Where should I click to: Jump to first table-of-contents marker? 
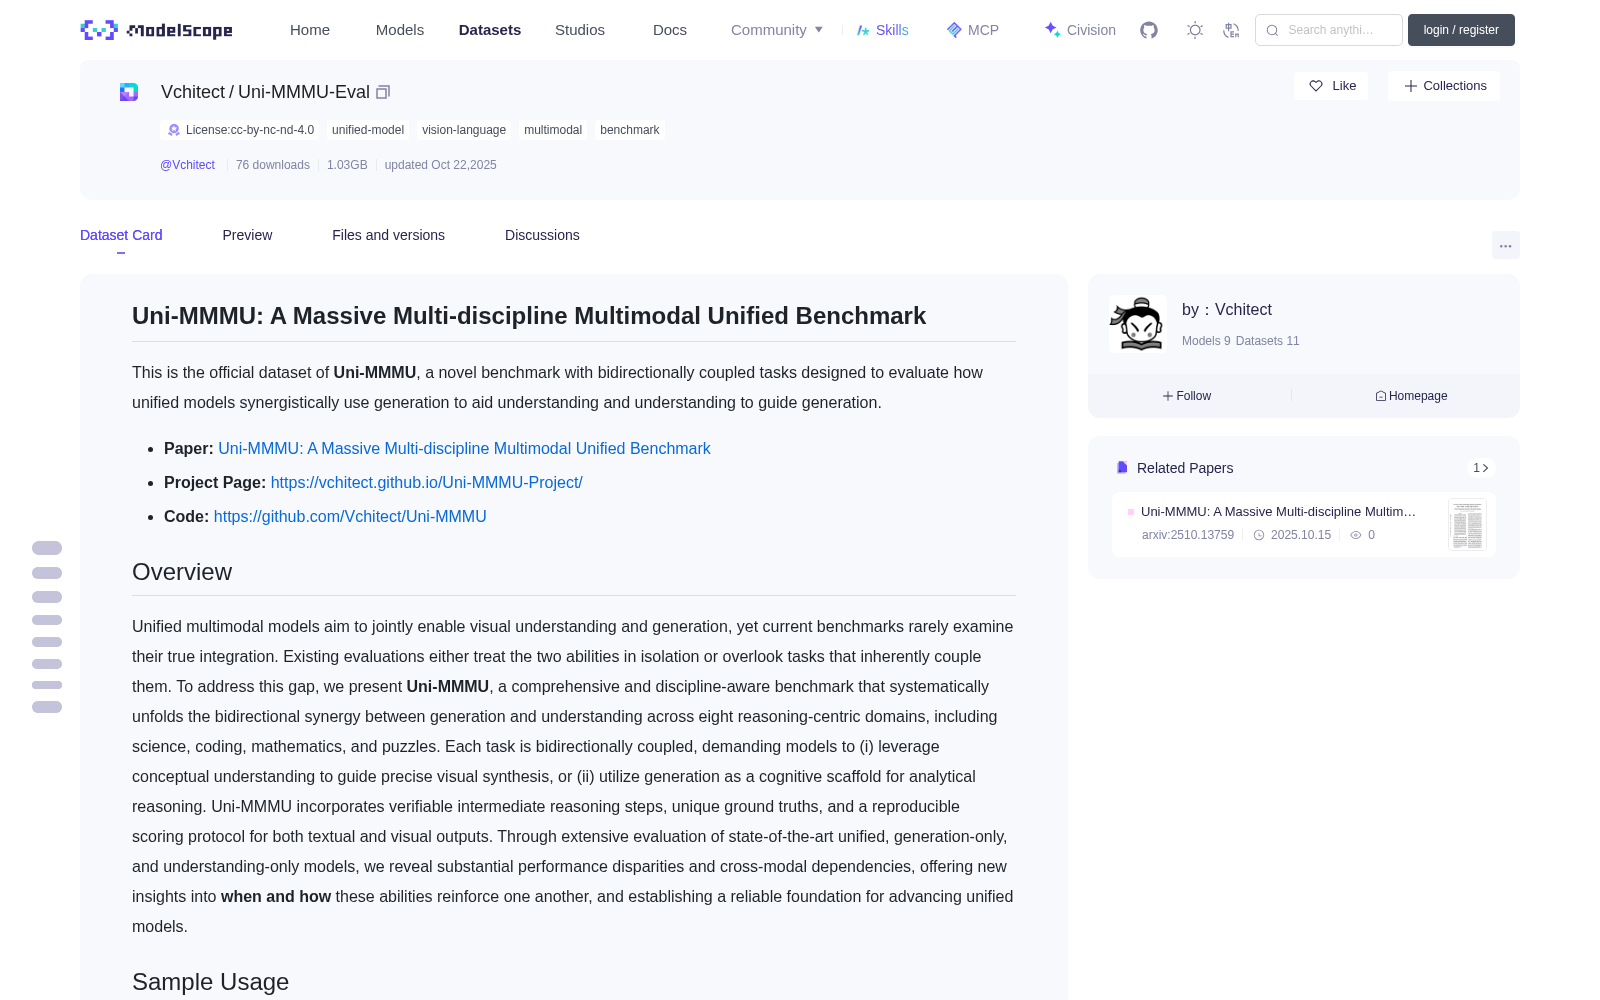coord(47,548)
